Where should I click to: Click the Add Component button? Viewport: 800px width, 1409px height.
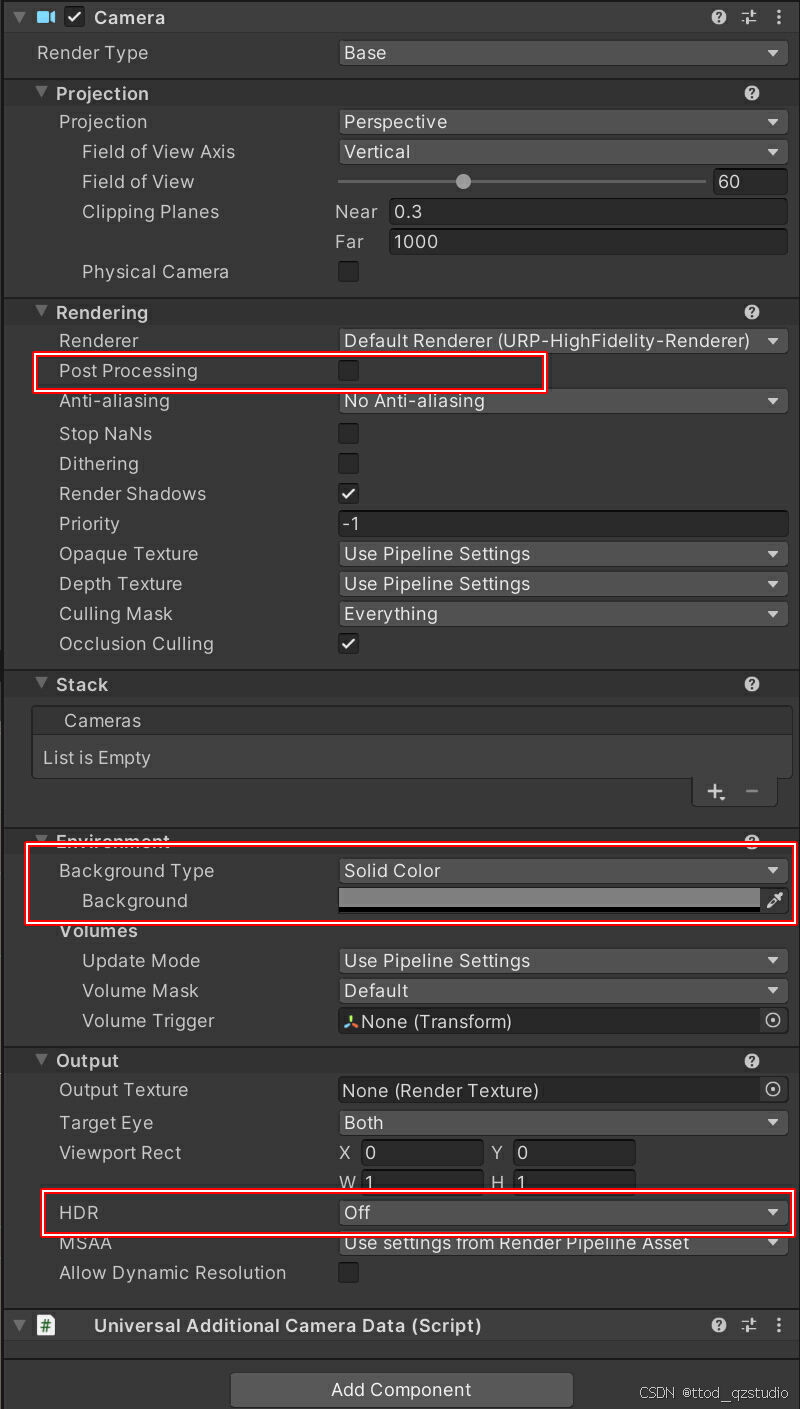(x=400, y=1389)
